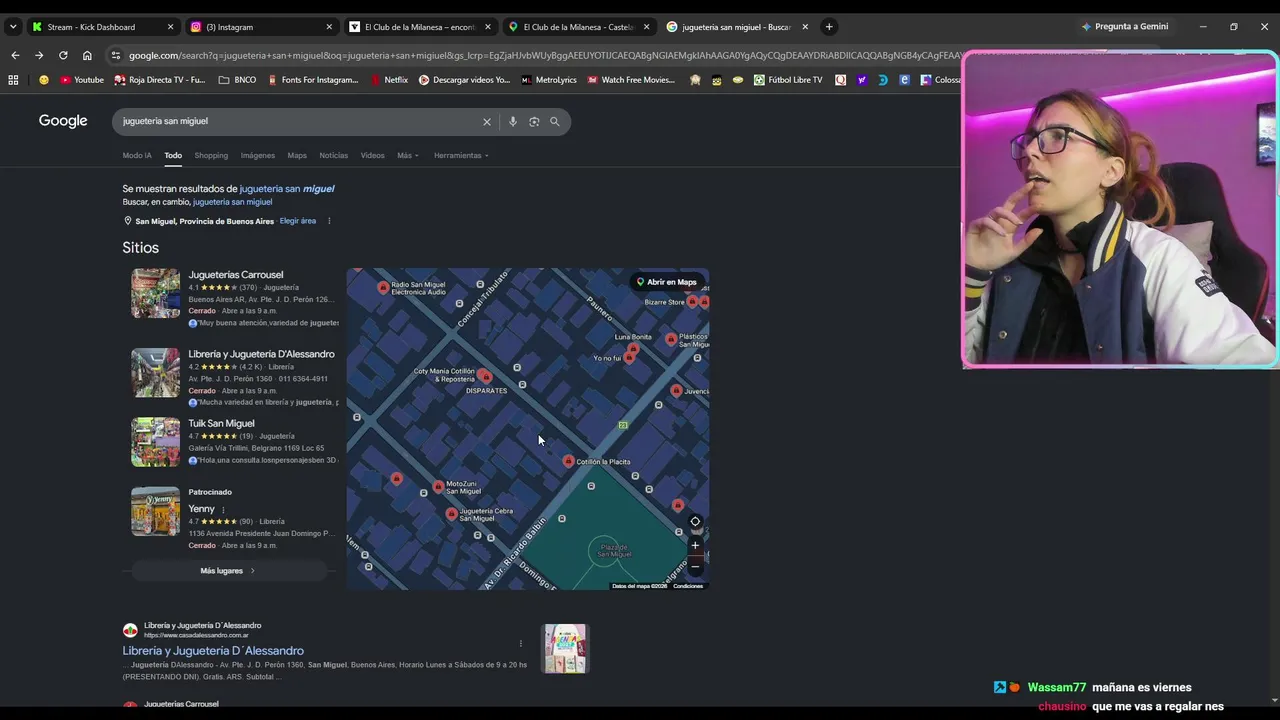Select the Videos results tab
The height and width of the screenshot is (720, 1280).
click(372, 155)
